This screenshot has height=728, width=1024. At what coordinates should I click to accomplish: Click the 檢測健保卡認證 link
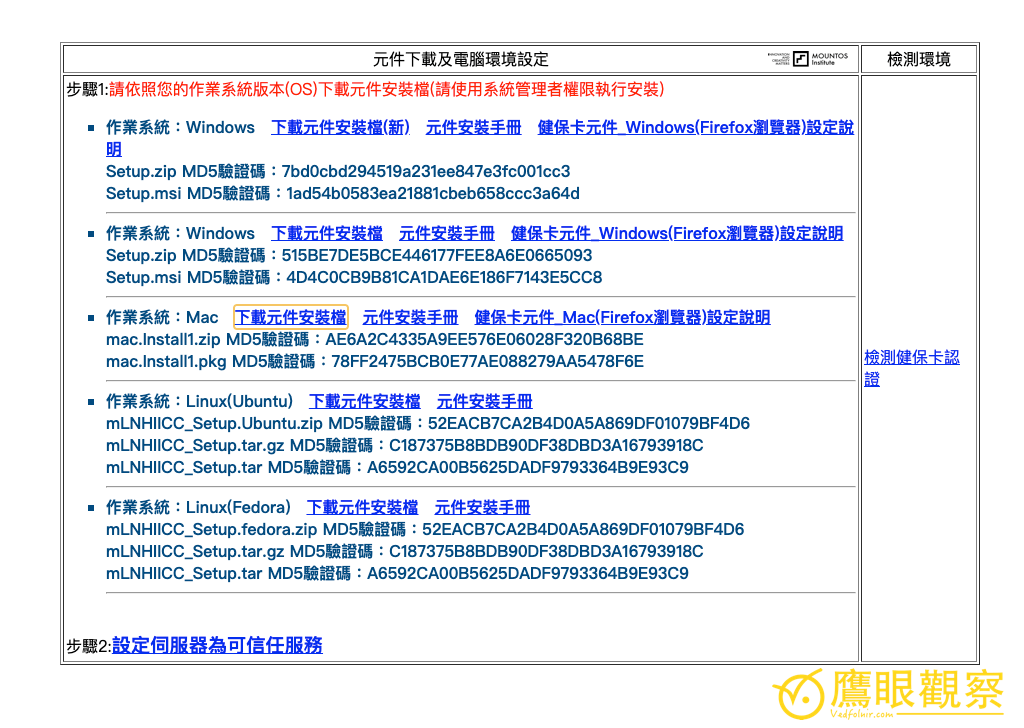[912, 368]
